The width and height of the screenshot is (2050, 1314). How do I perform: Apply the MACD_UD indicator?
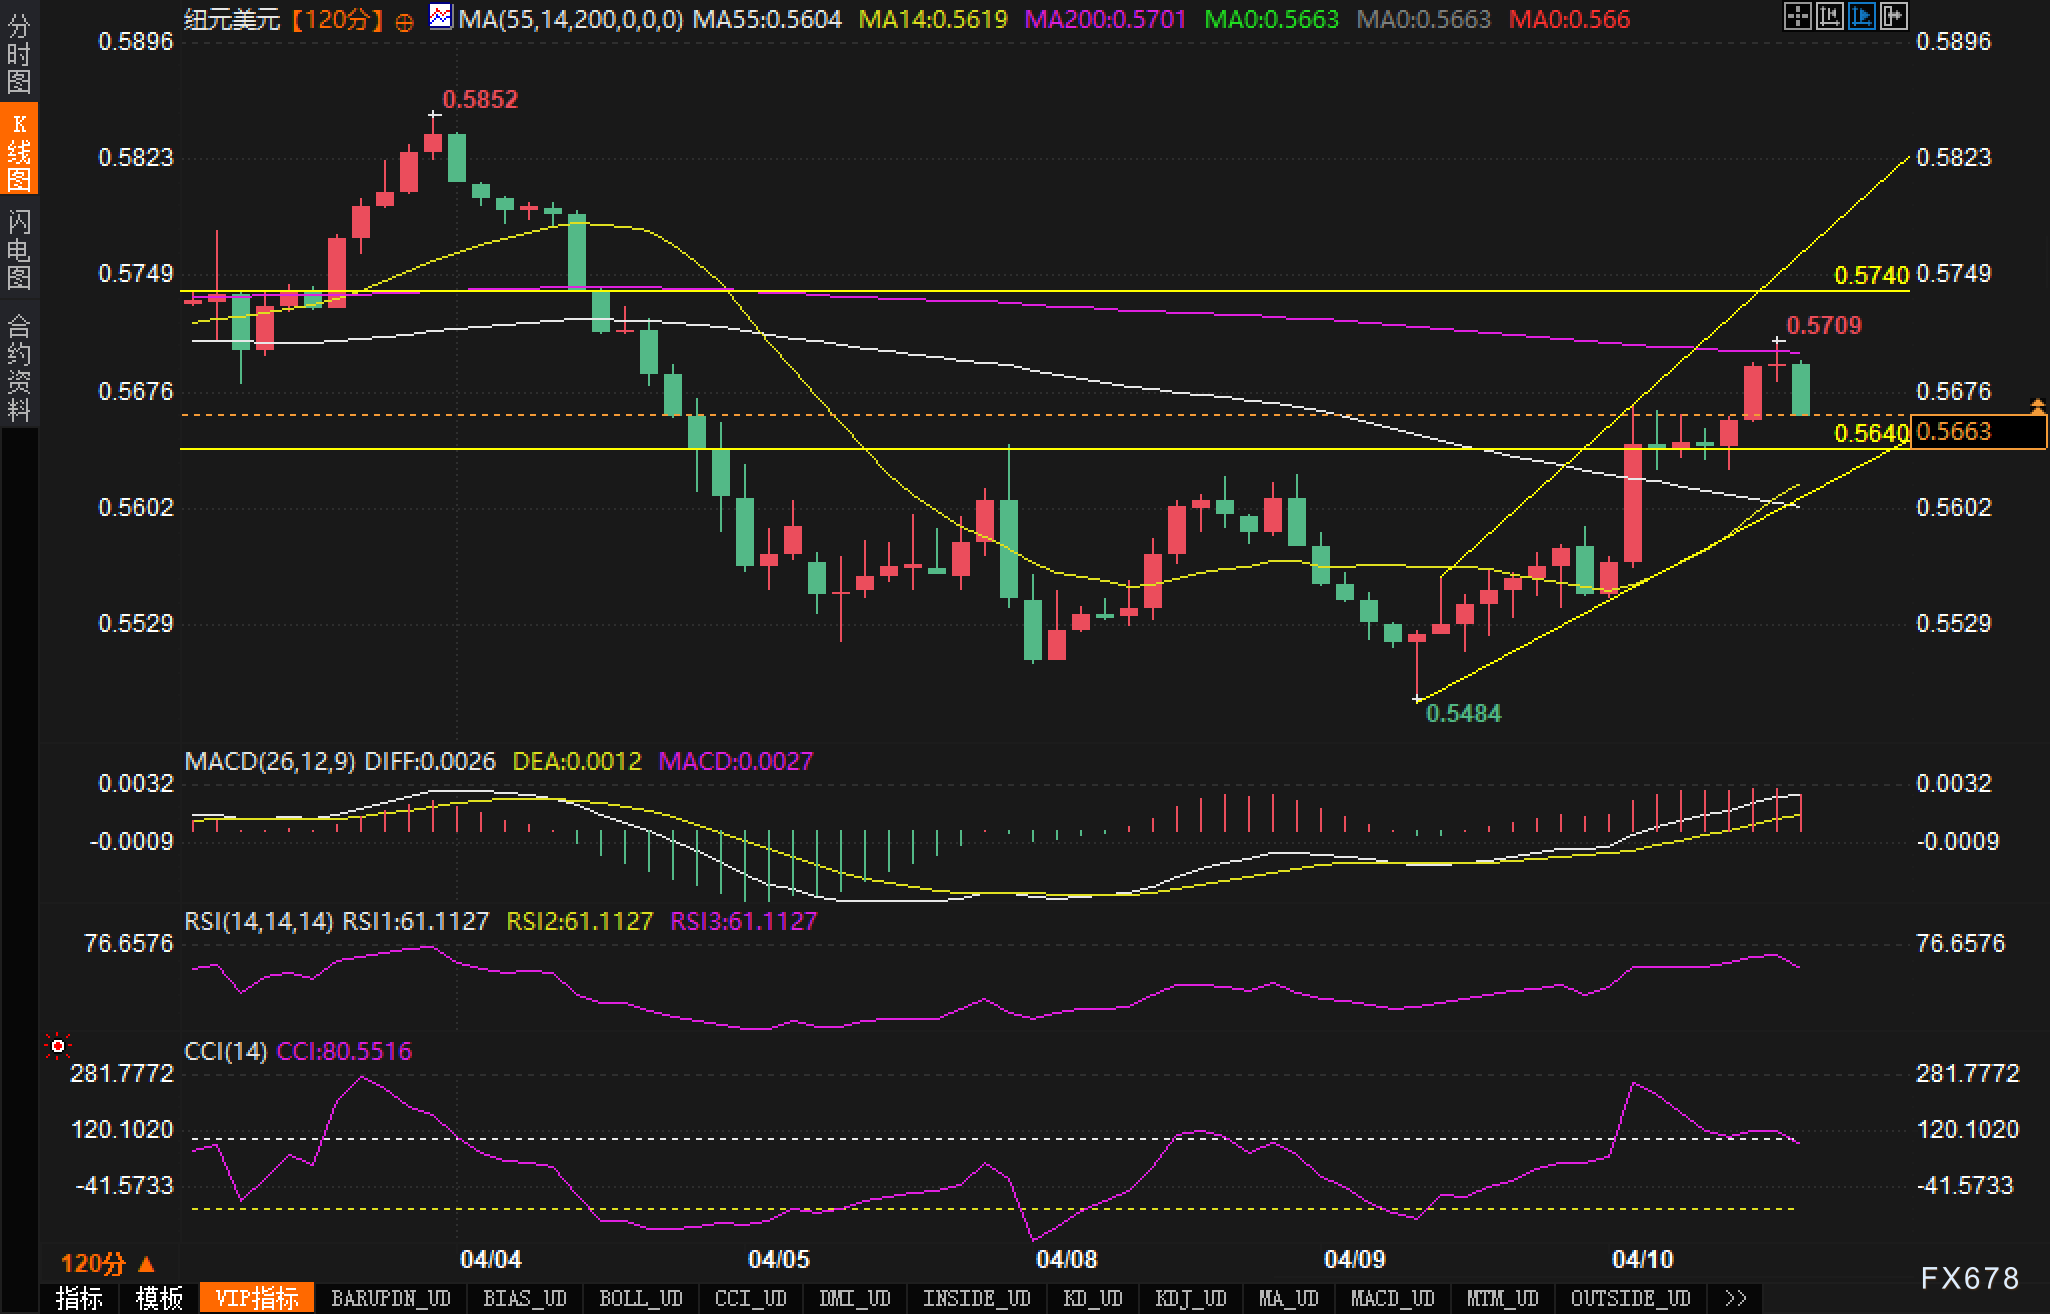pyautogui.click(x=1392, y=1298)
